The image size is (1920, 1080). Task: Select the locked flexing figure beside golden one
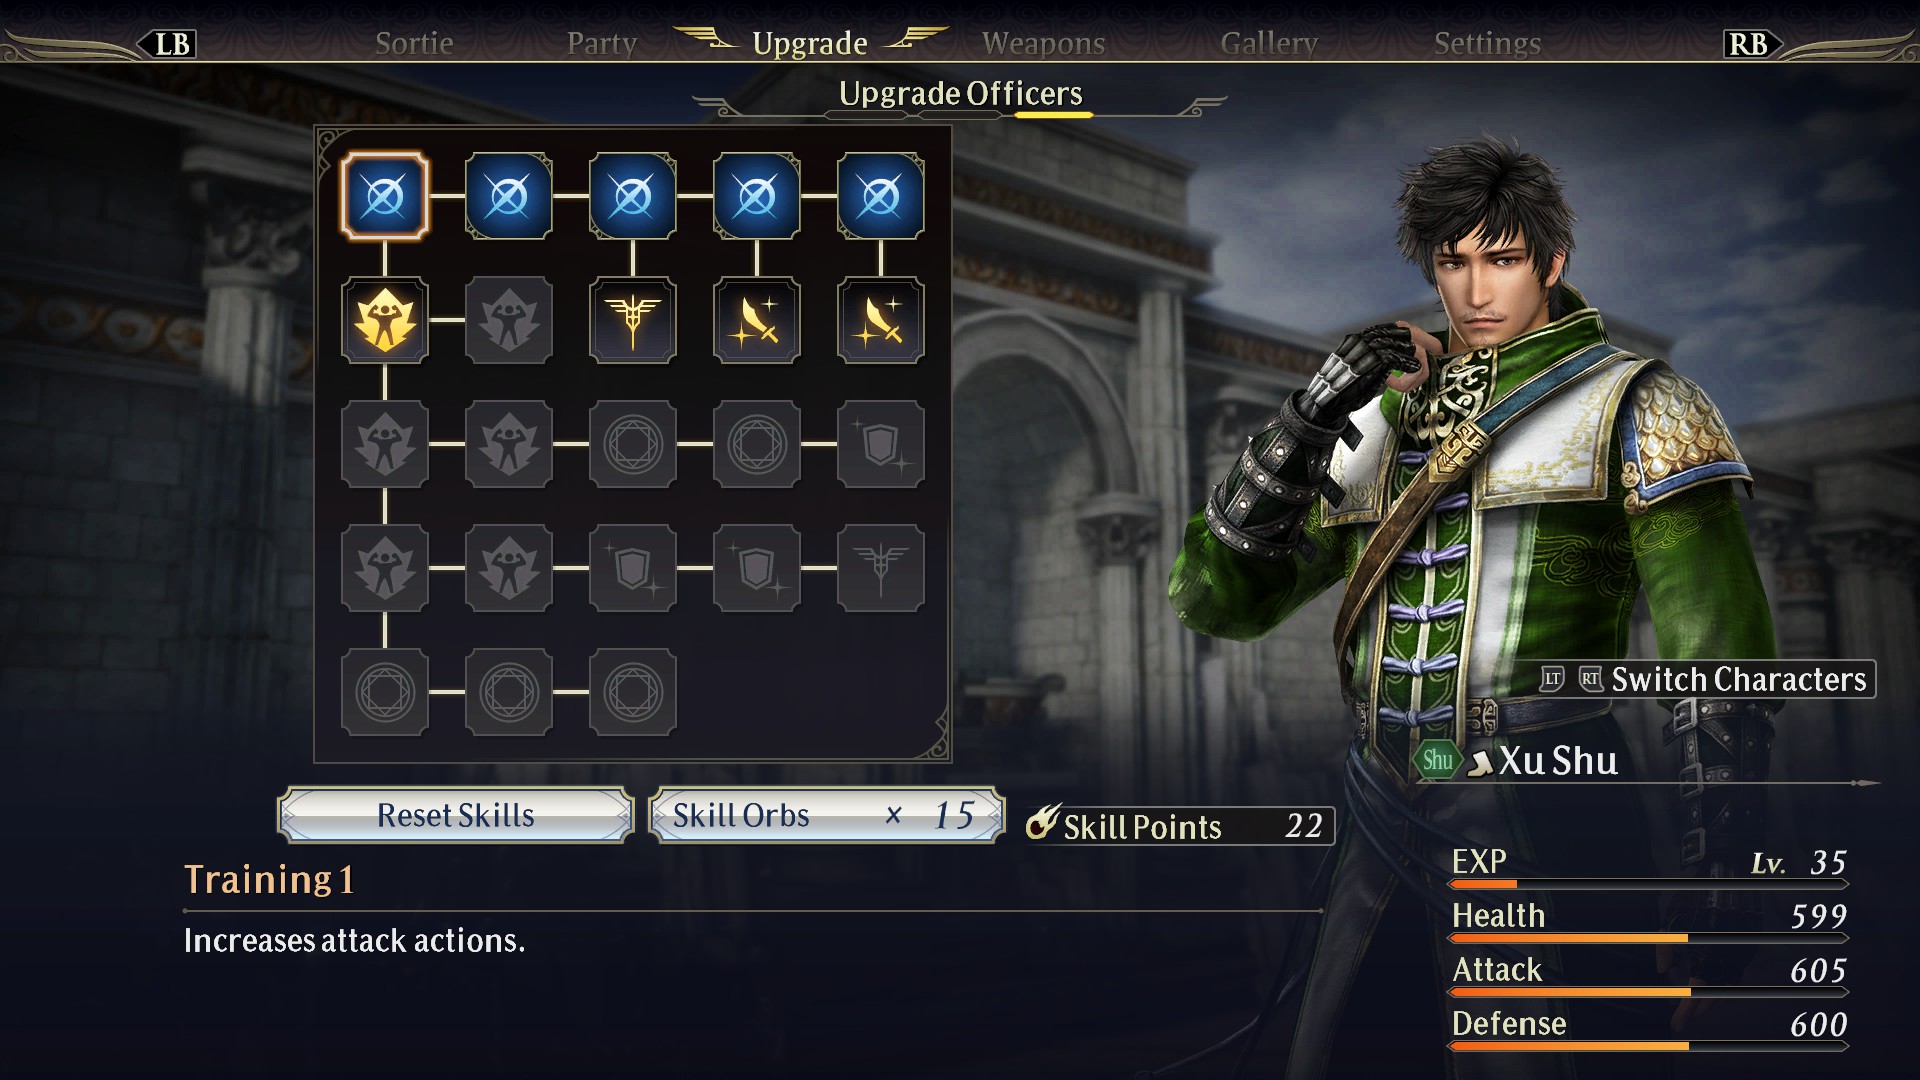pos(509,320)
